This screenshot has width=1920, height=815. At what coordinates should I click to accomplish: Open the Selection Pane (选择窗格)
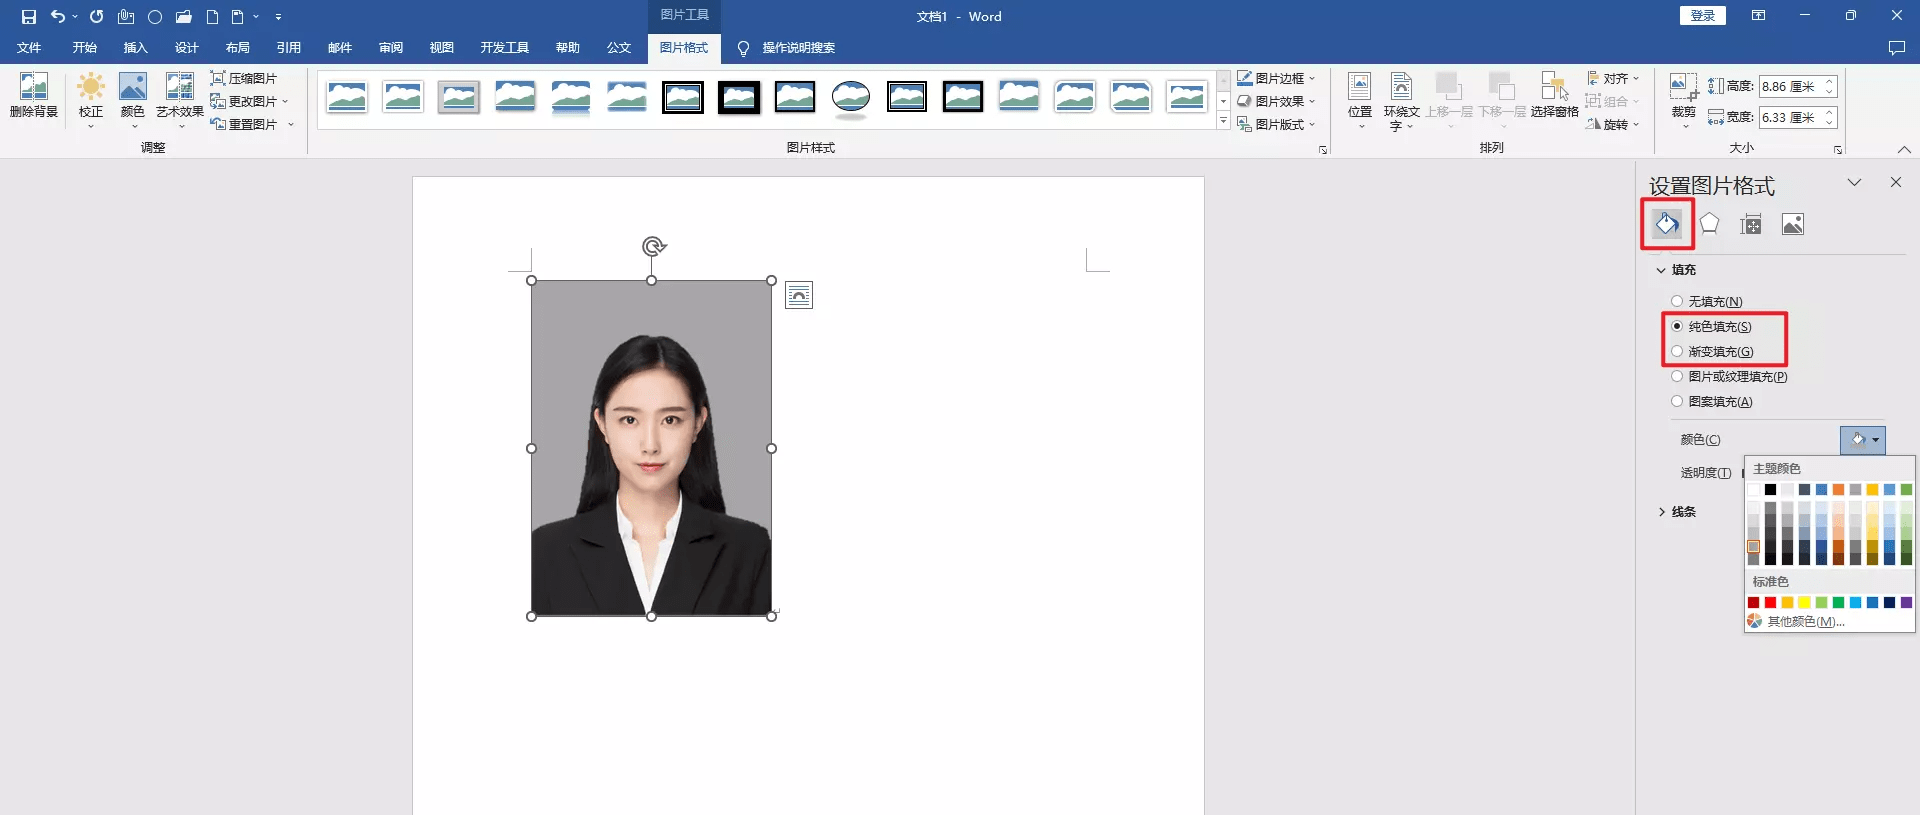point(1554,95)
